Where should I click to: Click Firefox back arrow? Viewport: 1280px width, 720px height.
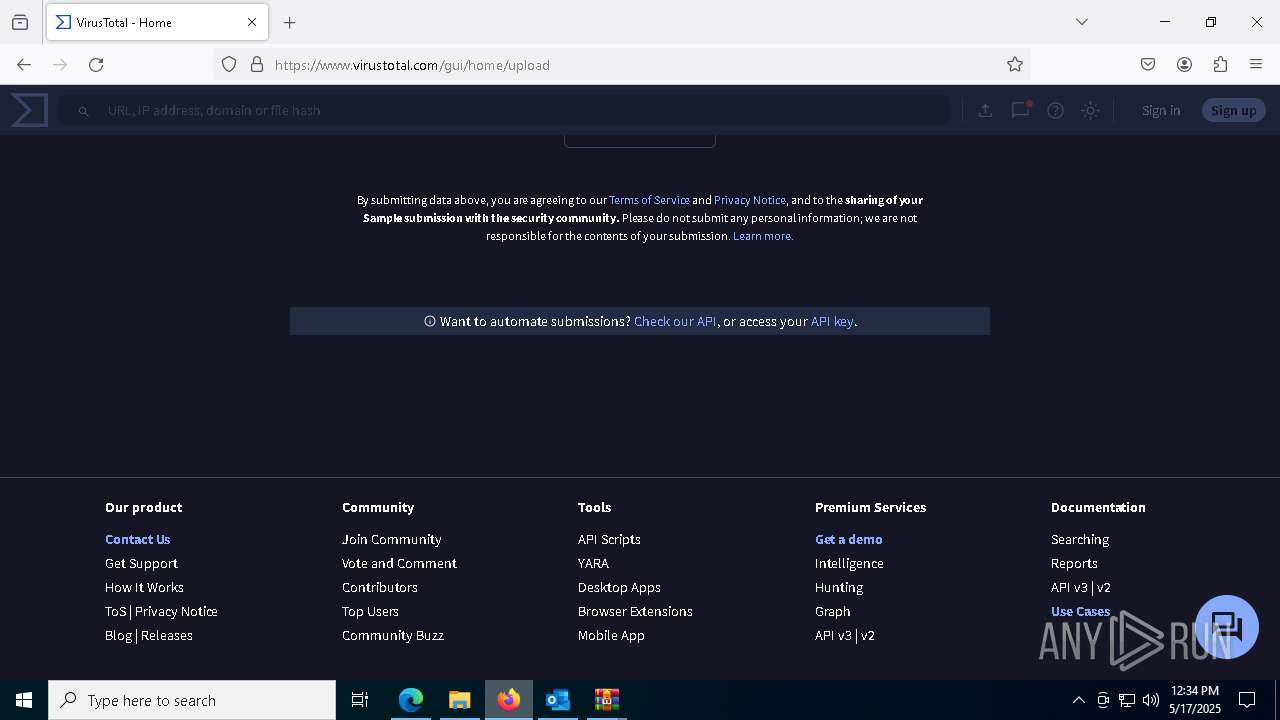24,65
